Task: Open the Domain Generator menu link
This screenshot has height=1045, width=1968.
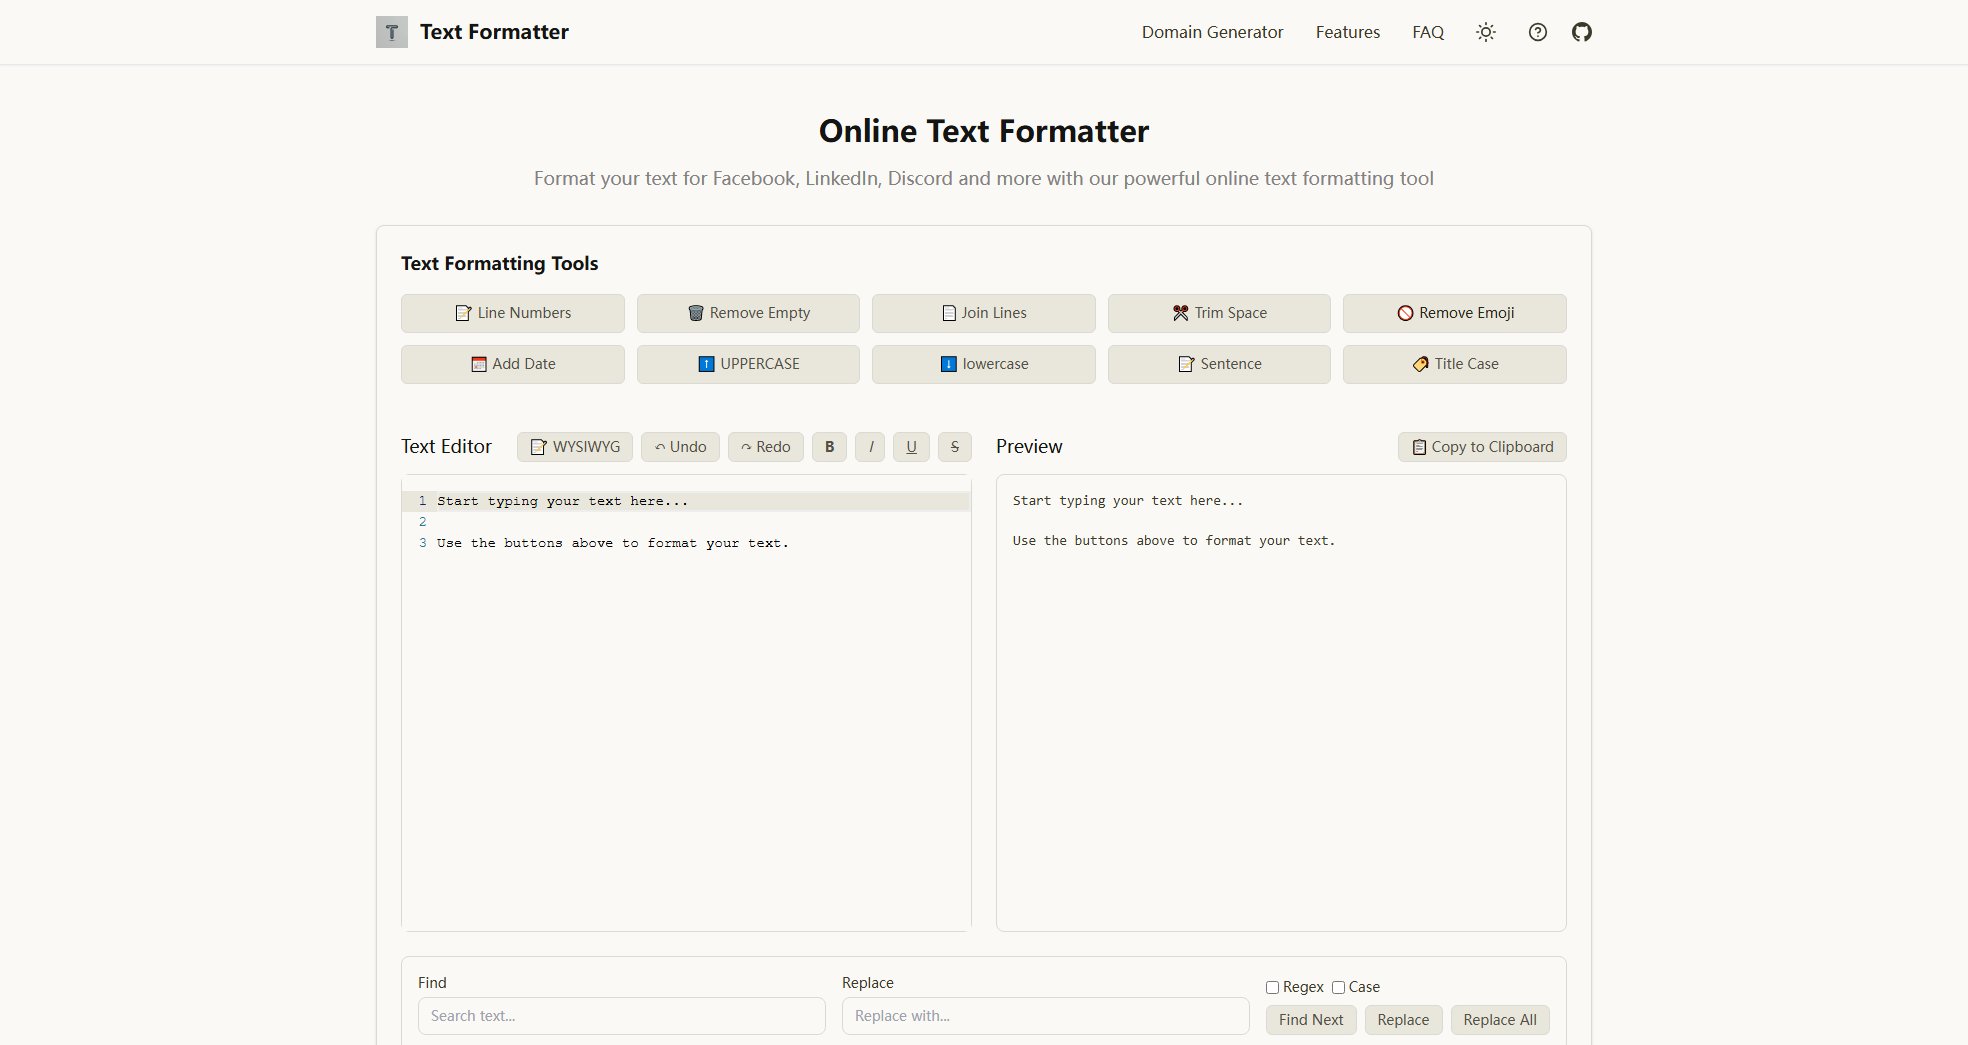Action: point(1212,32)
